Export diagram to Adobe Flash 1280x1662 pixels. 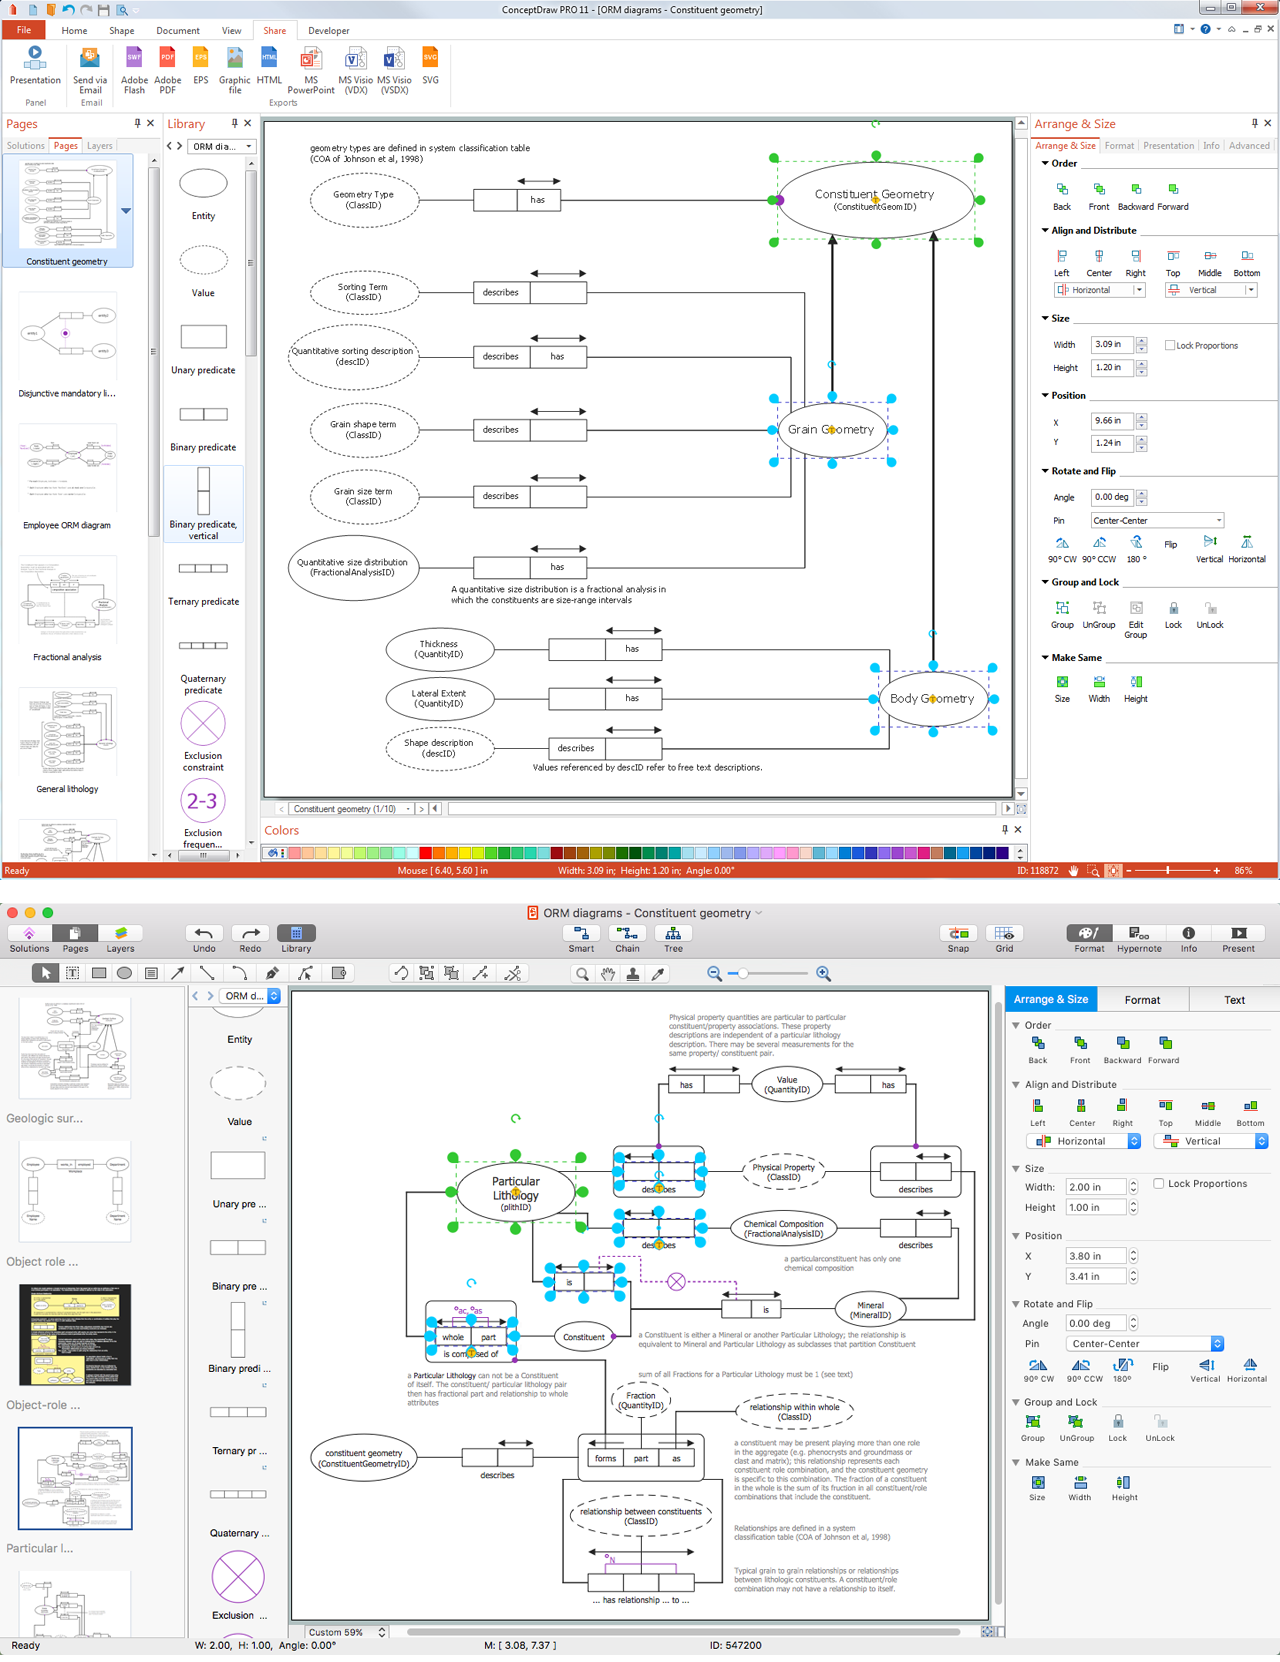coord(134,71)
